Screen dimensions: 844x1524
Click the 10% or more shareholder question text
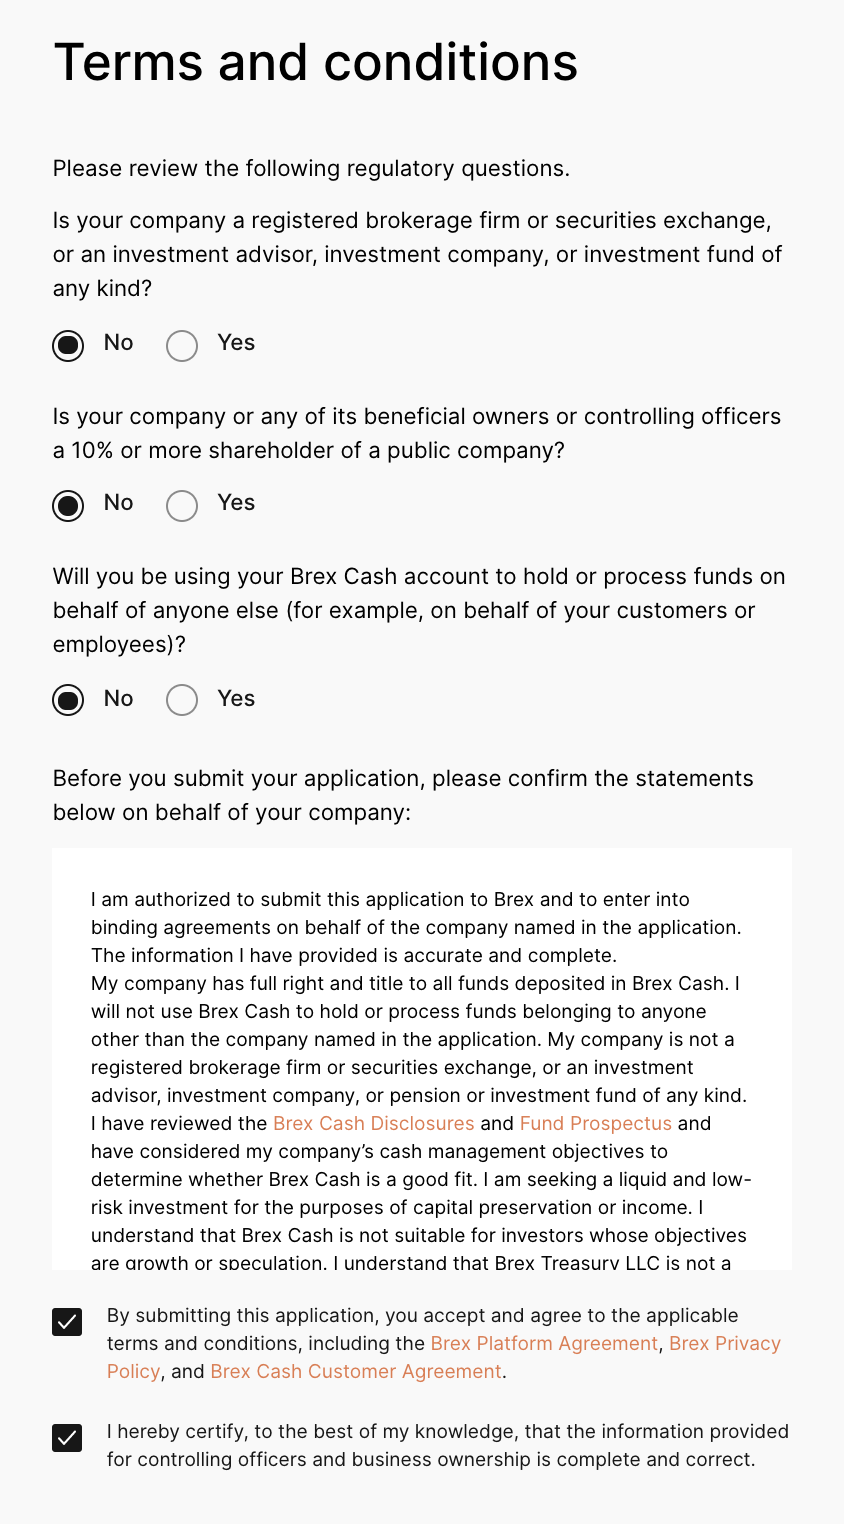coord(417,433)
